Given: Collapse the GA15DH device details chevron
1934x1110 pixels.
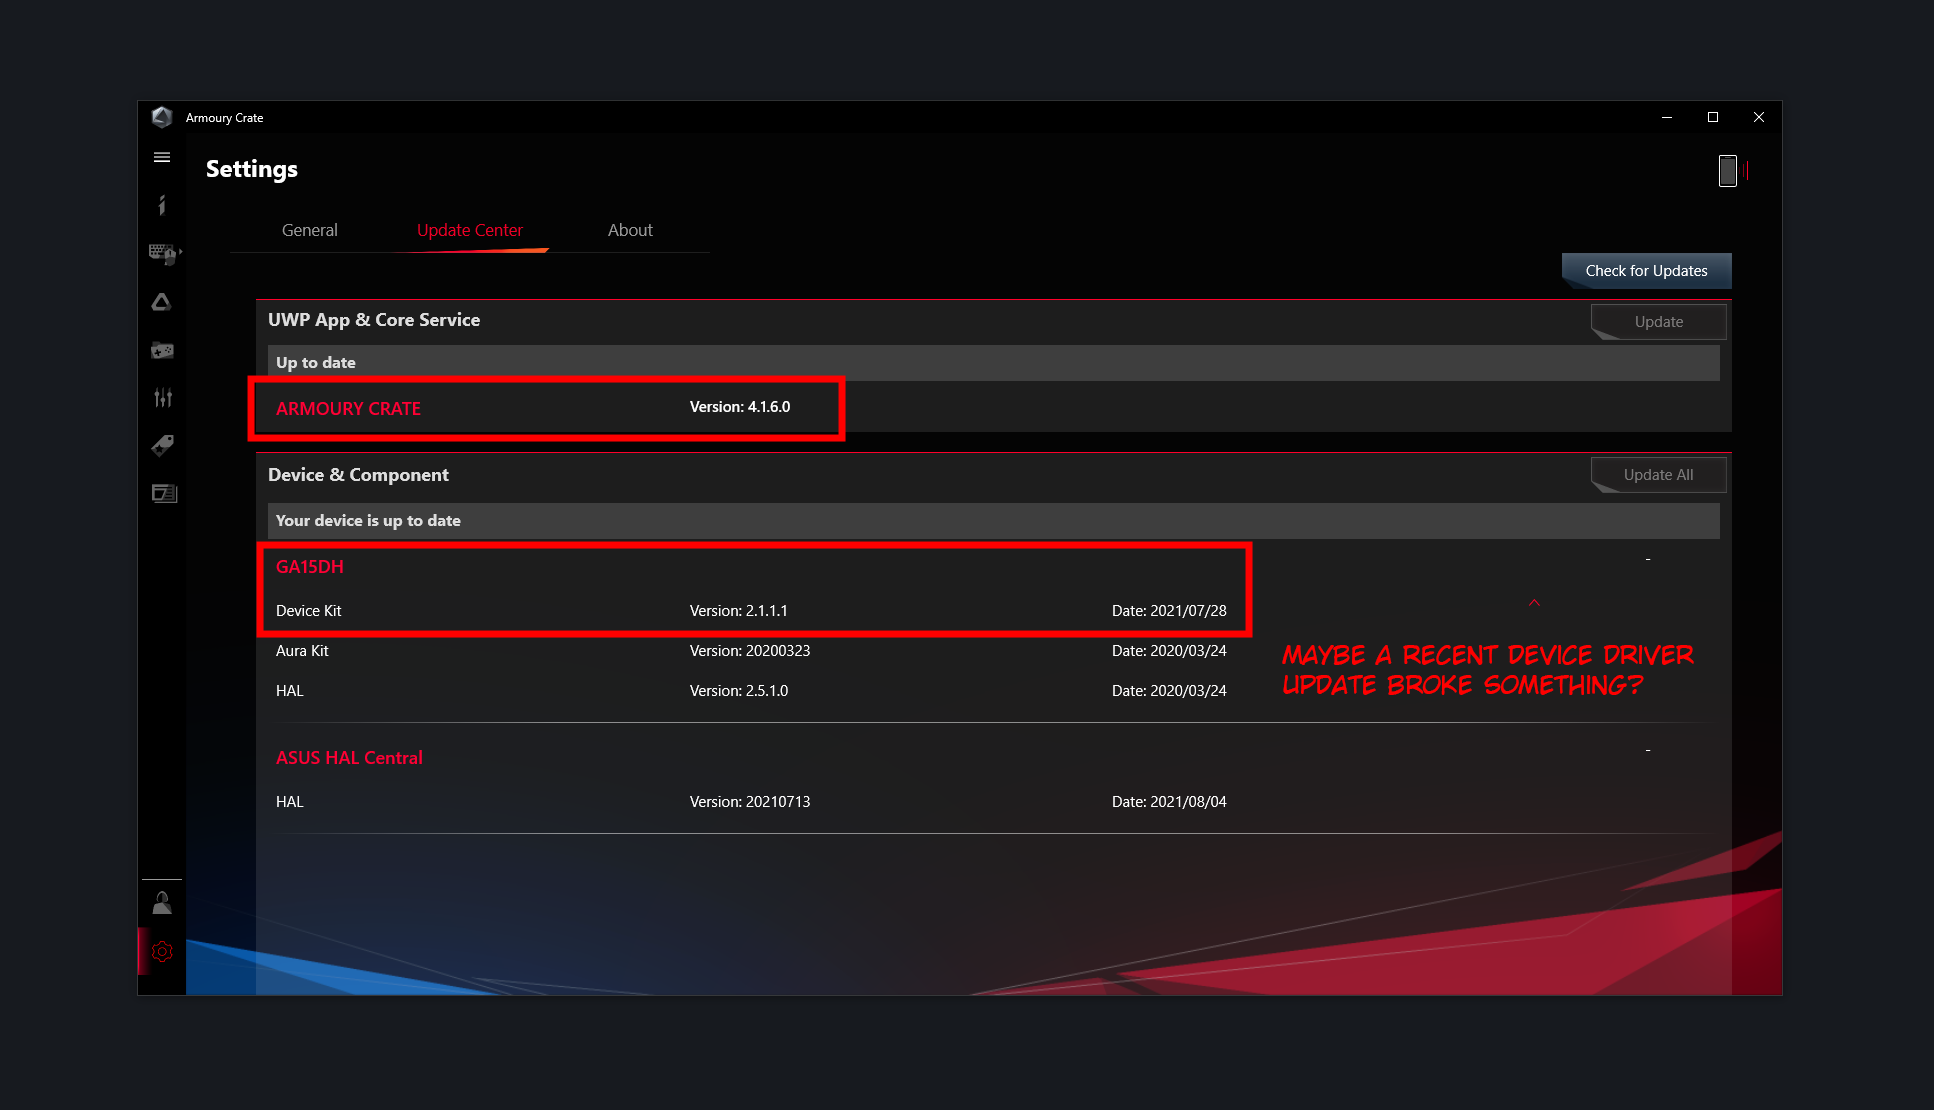Looking at the screenshot, I should (1534, 602).
